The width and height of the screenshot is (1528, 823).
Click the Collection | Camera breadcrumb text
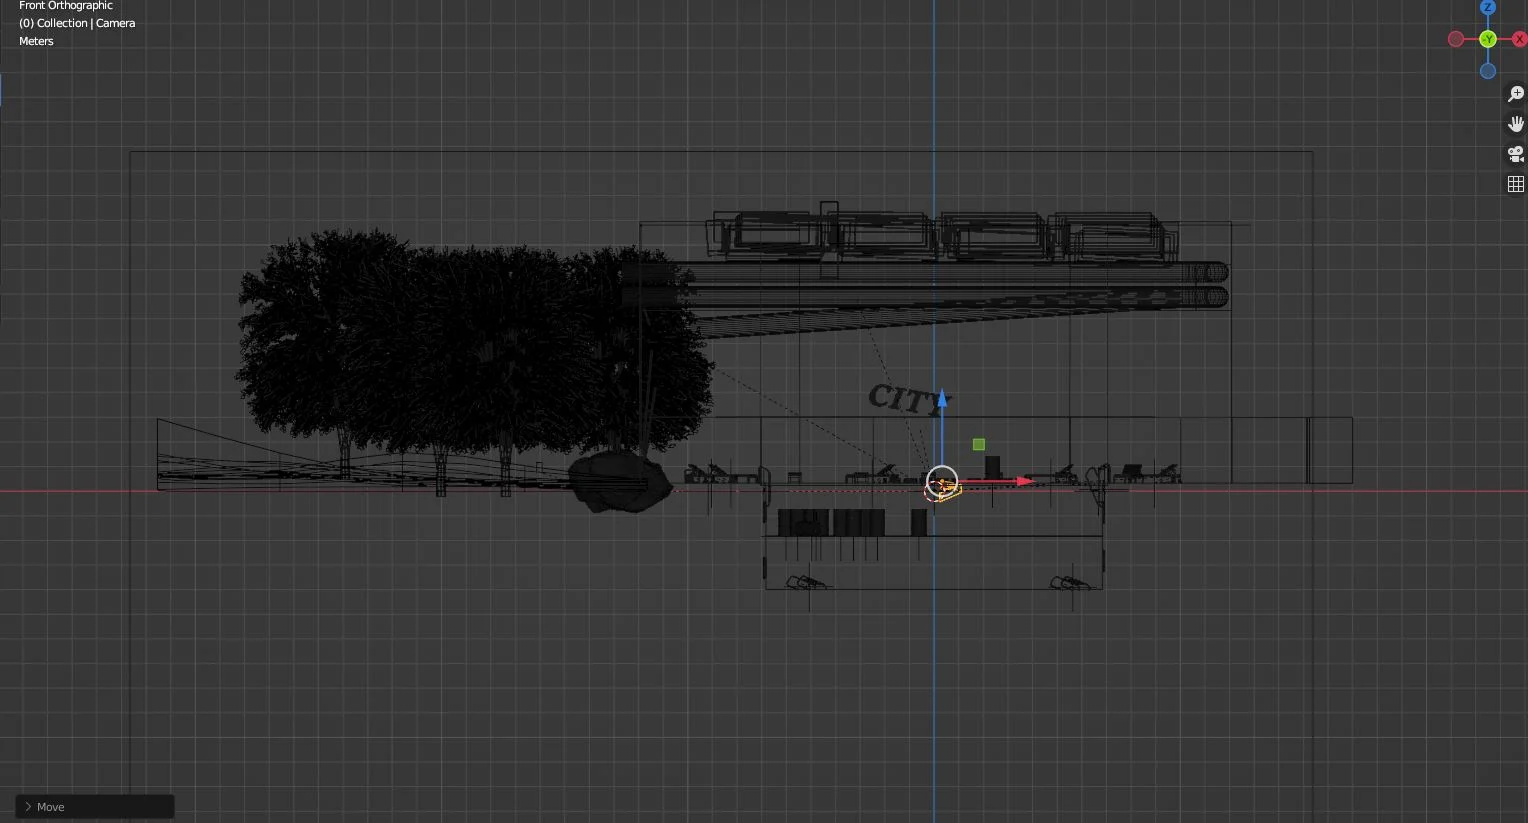pos(77,22)
